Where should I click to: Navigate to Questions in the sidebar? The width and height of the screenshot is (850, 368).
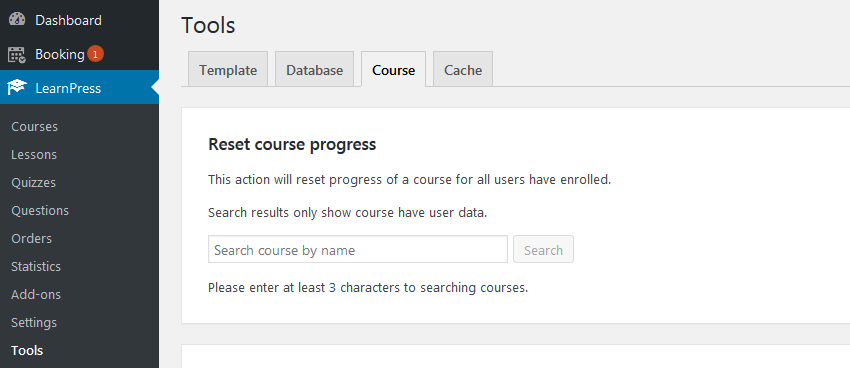point(40,210)
